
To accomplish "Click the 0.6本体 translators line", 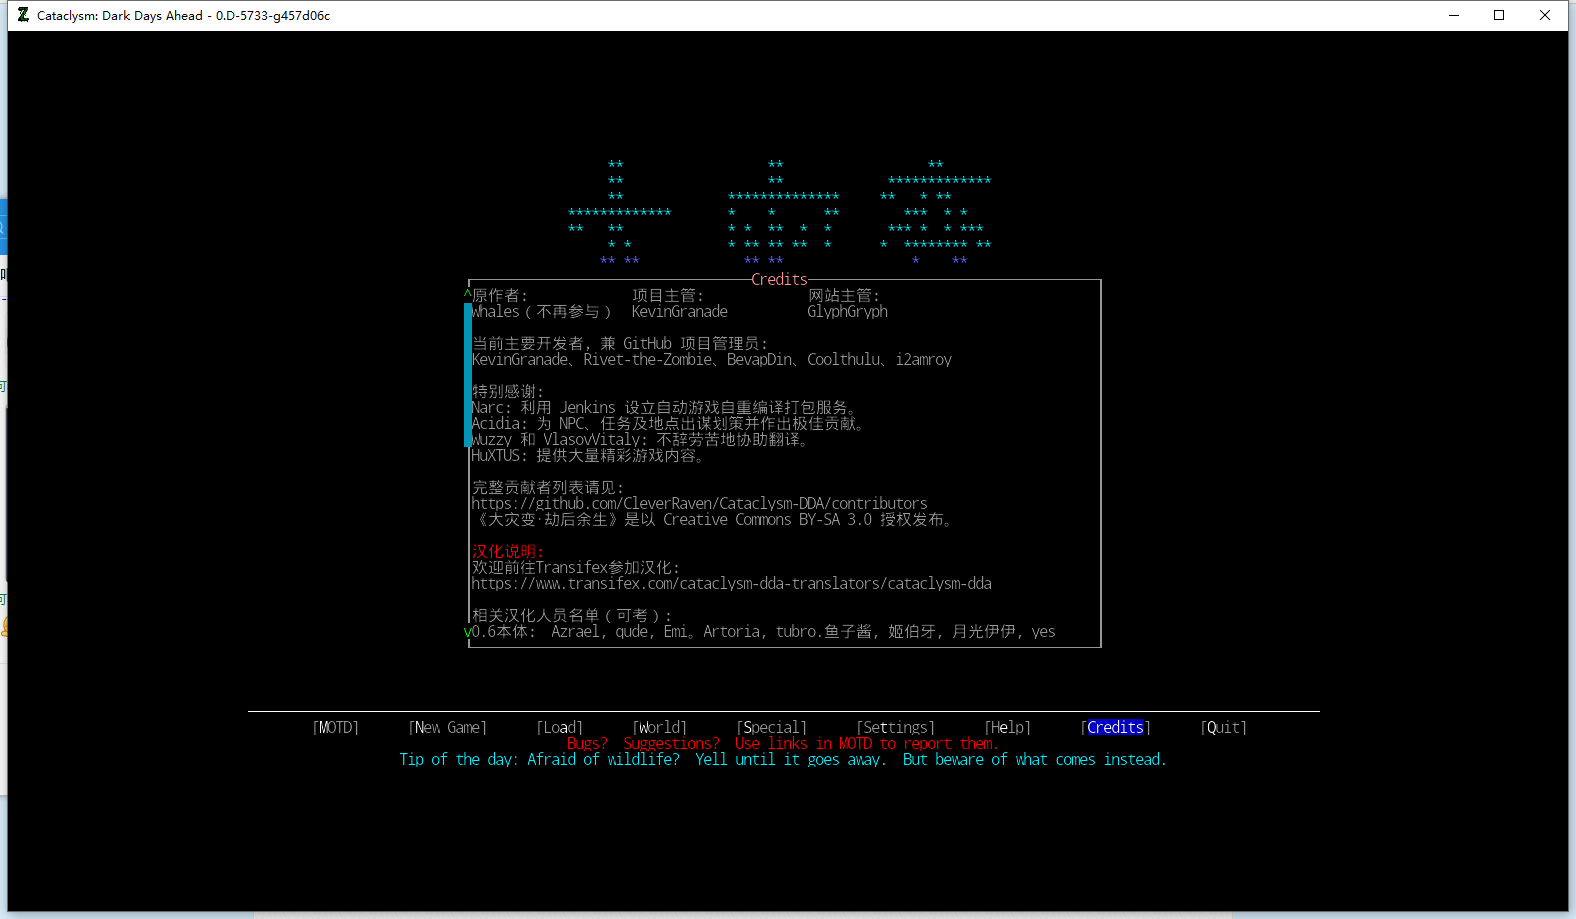I will coord(764,632).
